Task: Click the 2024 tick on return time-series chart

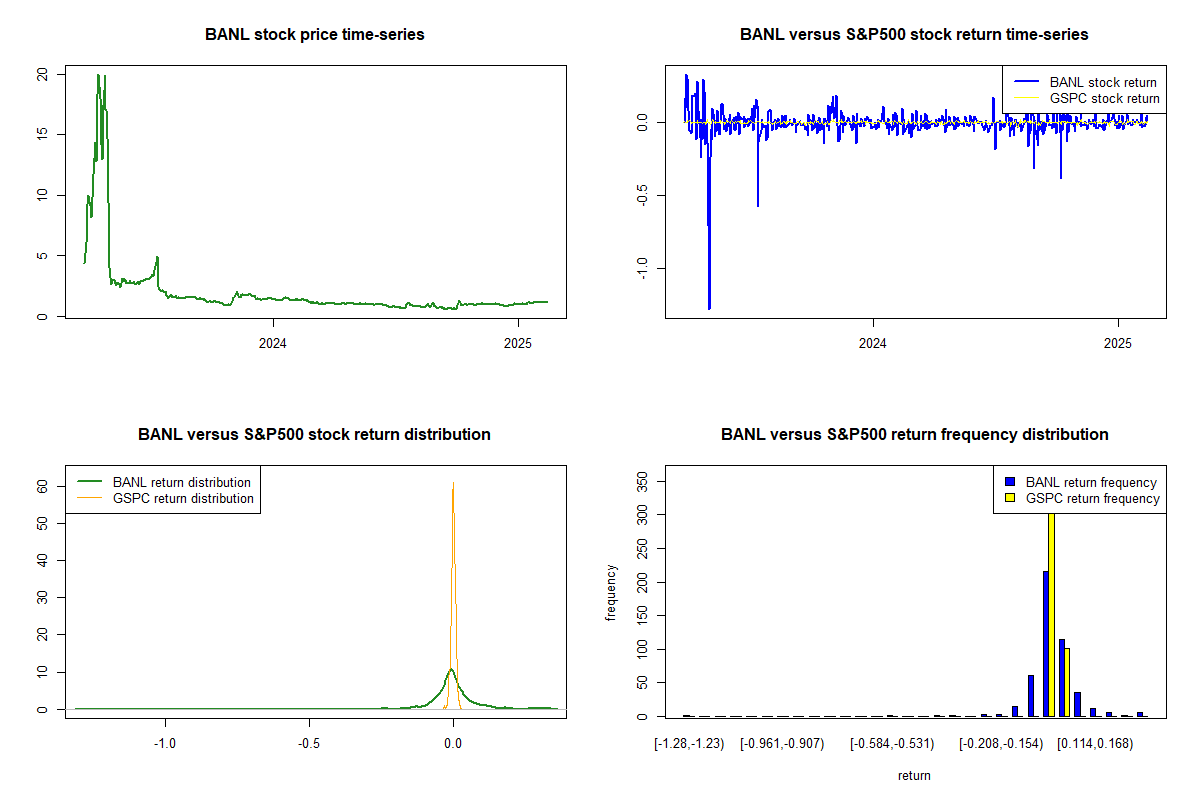Action: click(873, 343)
